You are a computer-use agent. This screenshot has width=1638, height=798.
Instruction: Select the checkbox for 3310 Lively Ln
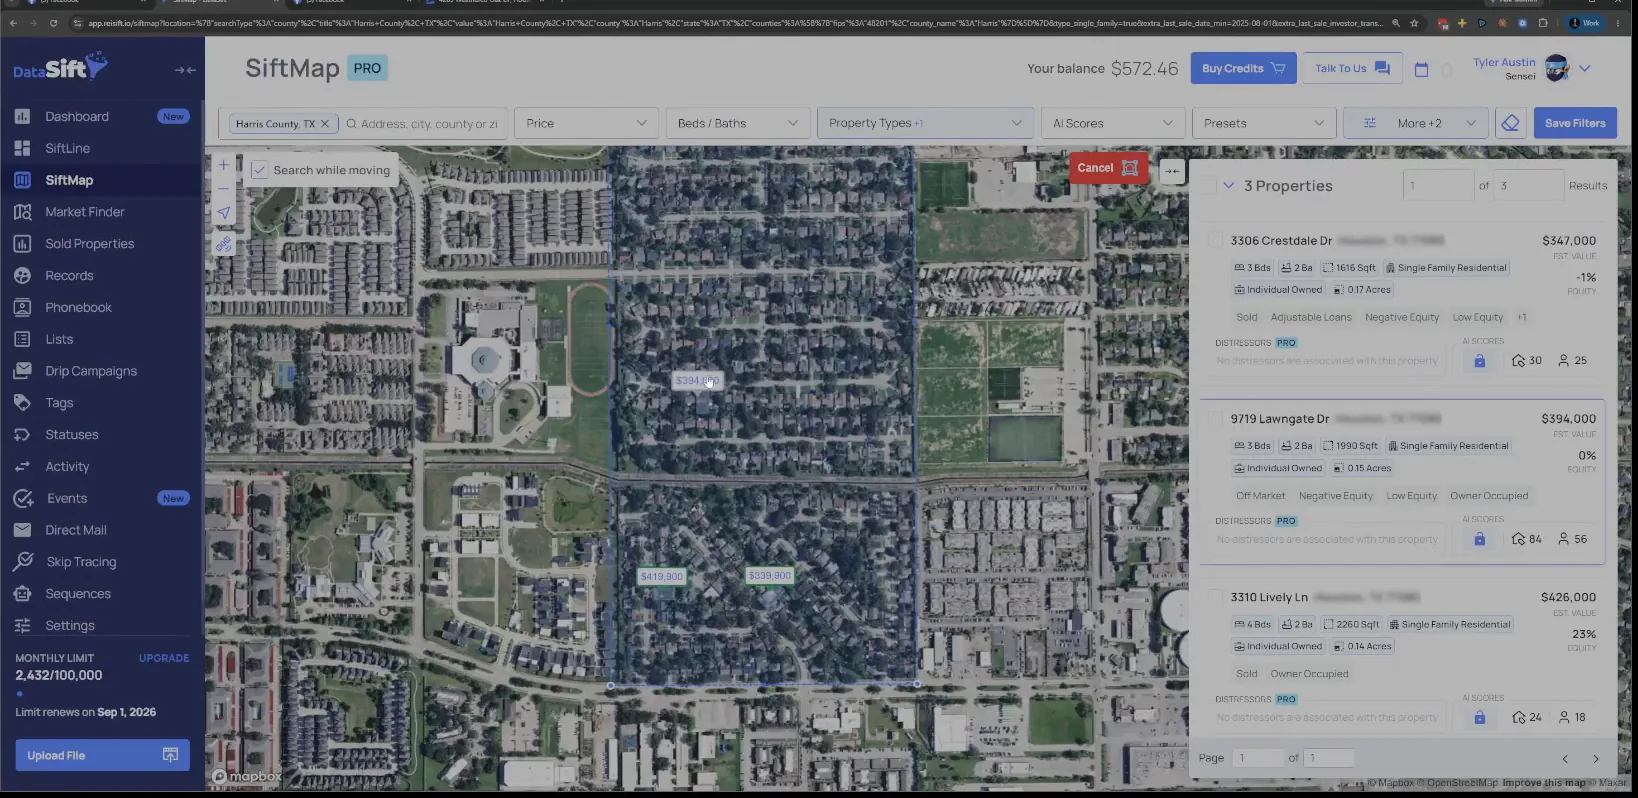[x=1215, y=597]
